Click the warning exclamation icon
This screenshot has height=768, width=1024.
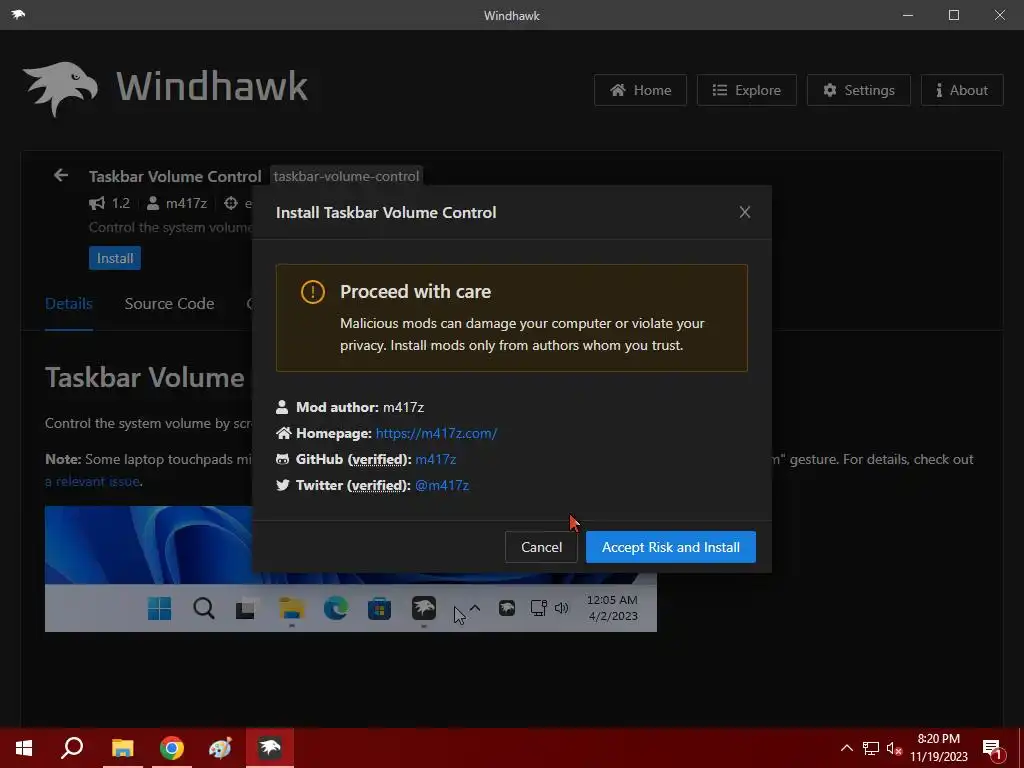(x=313, y=292)
